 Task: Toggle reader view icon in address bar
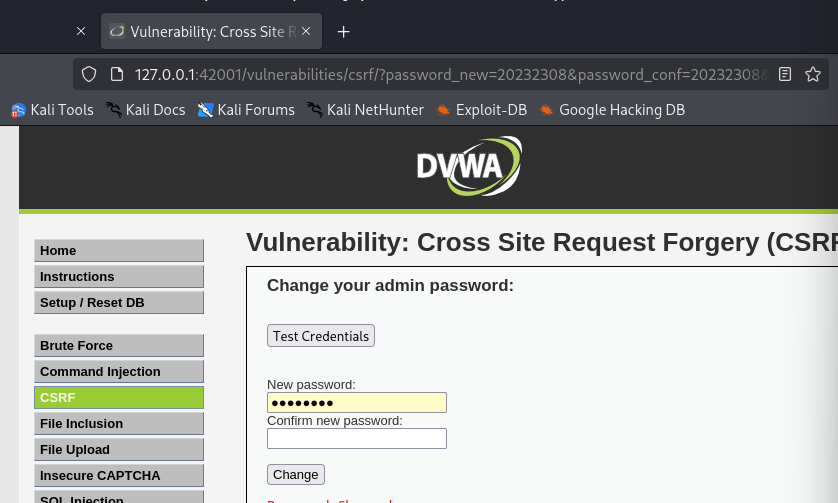coord(785,74)
